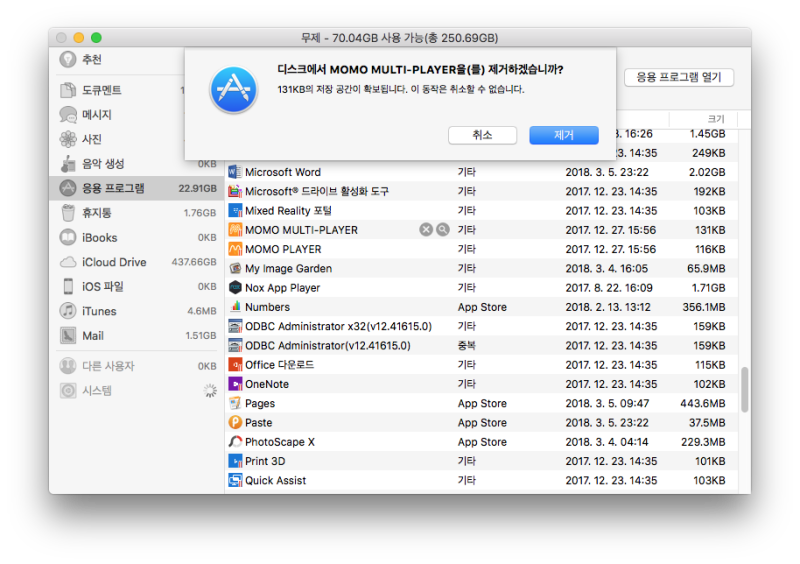Click the Mail stamp icon
The width and height of the screenshot is (800, 564).
pyautogui.click(x=67, y=336)
